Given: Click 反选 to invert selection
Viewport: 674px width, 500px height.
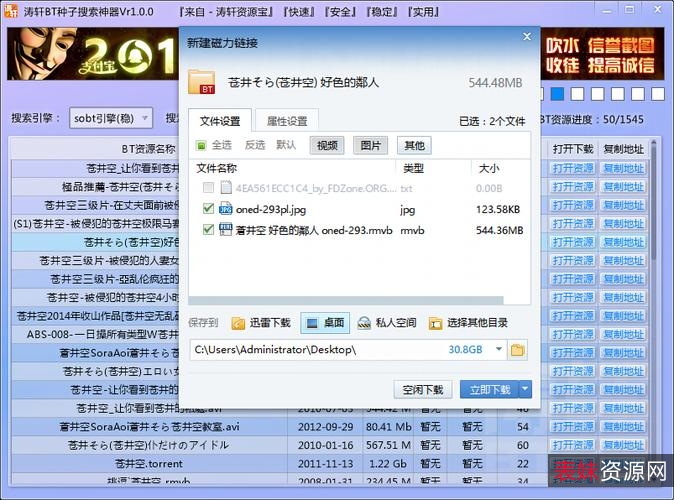Looking at the screenshot, I should 255,145.
